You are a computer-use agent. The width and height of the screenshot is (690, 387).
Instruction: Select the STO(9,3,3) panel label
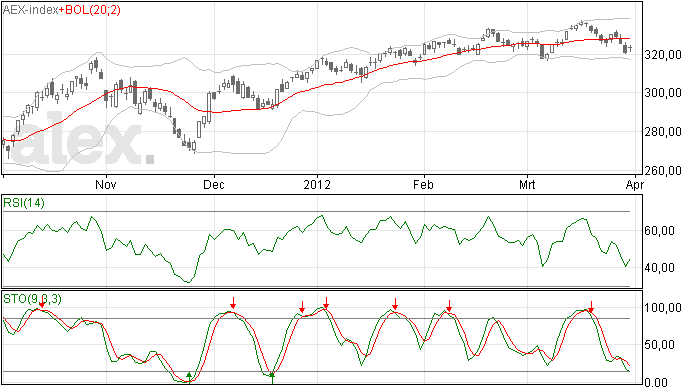pyautogui.click(x=33, y=299)
